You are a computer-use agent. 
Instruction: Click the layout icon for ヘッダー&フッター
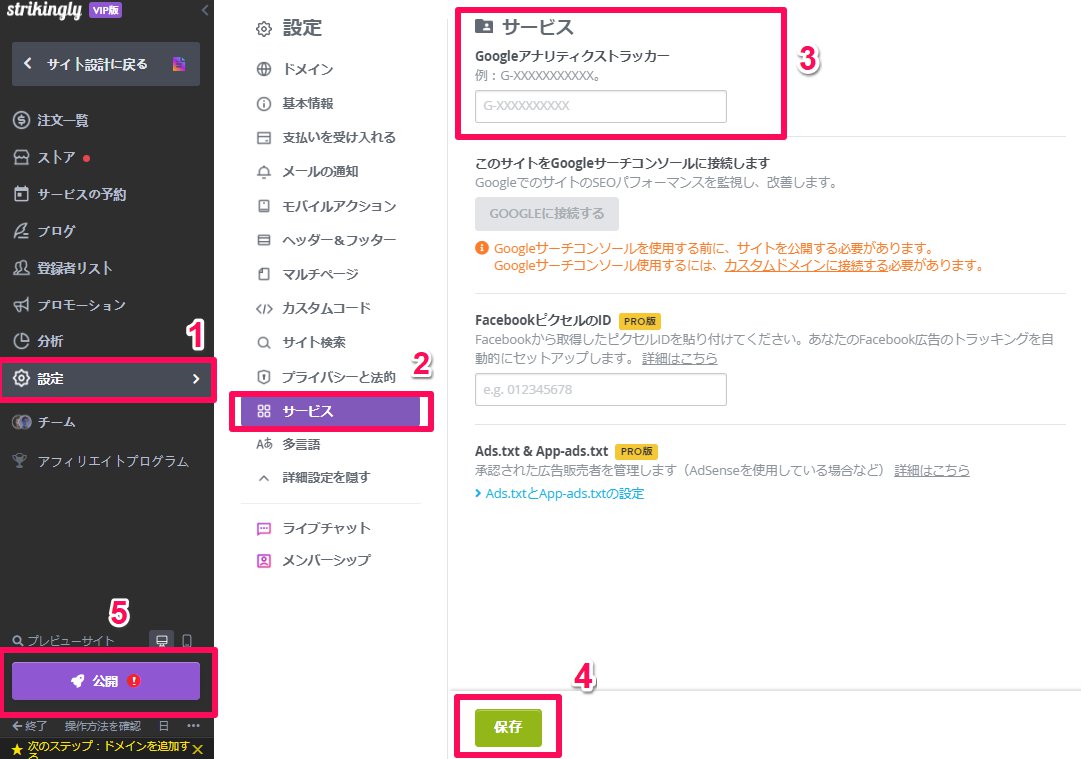click(264, 240)
